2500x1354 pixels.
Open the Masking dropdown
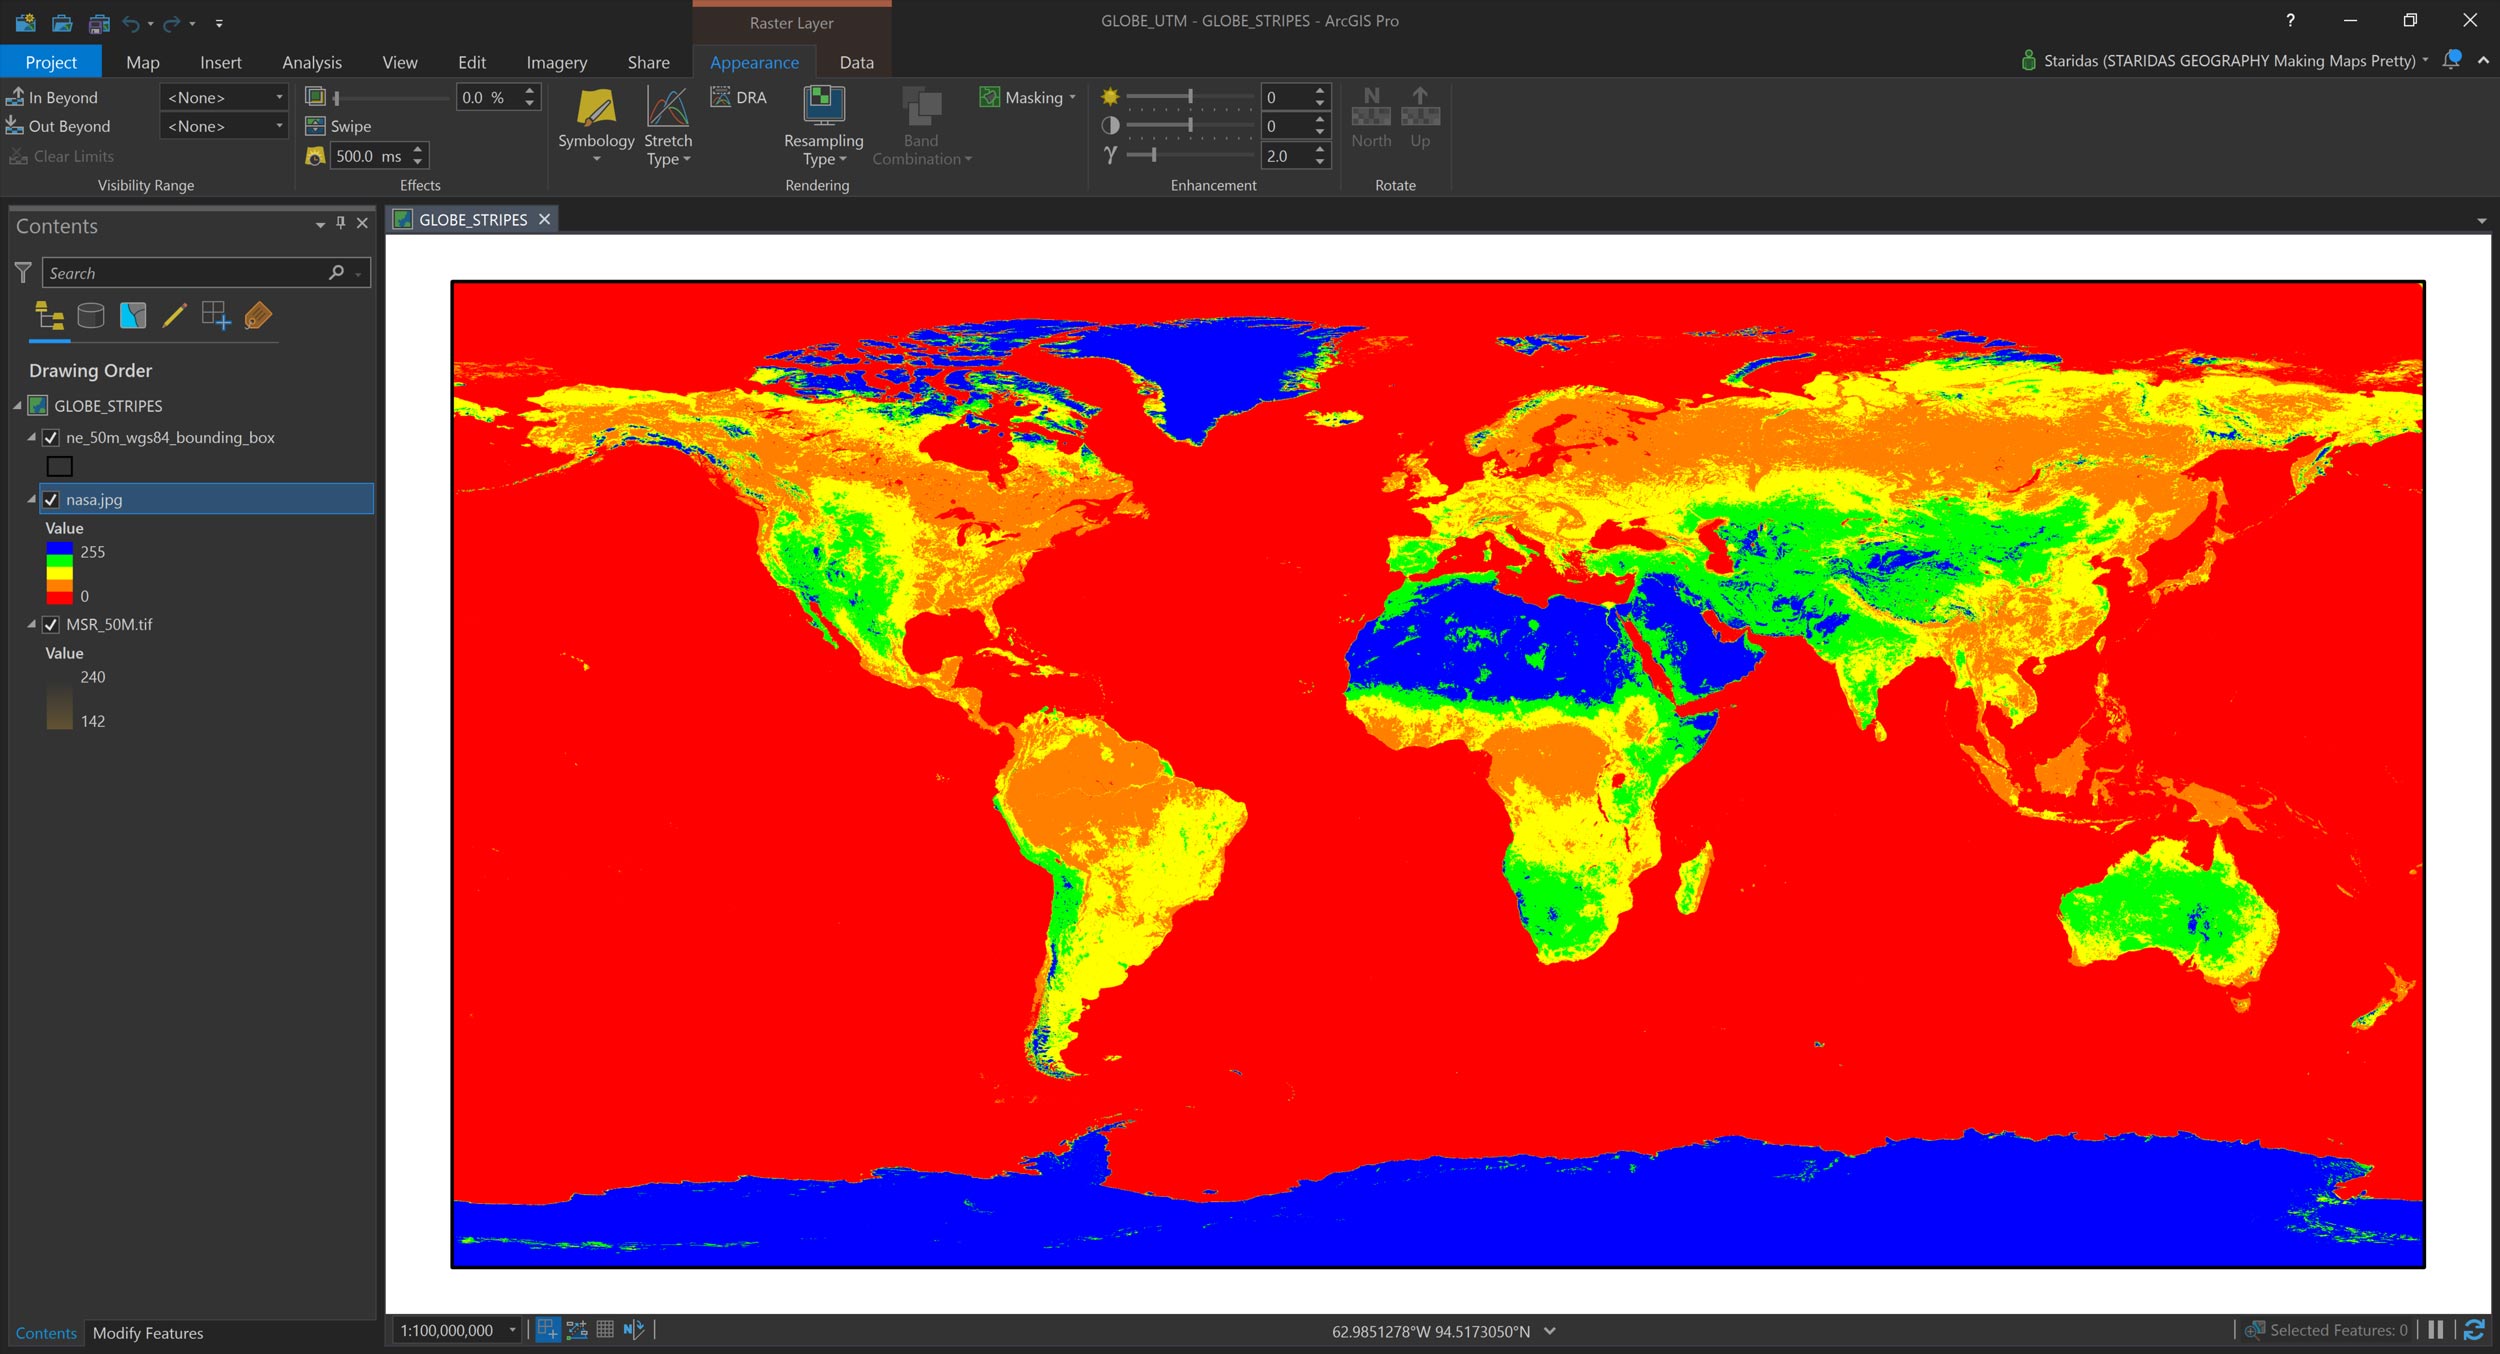(x=1072, y=97)
